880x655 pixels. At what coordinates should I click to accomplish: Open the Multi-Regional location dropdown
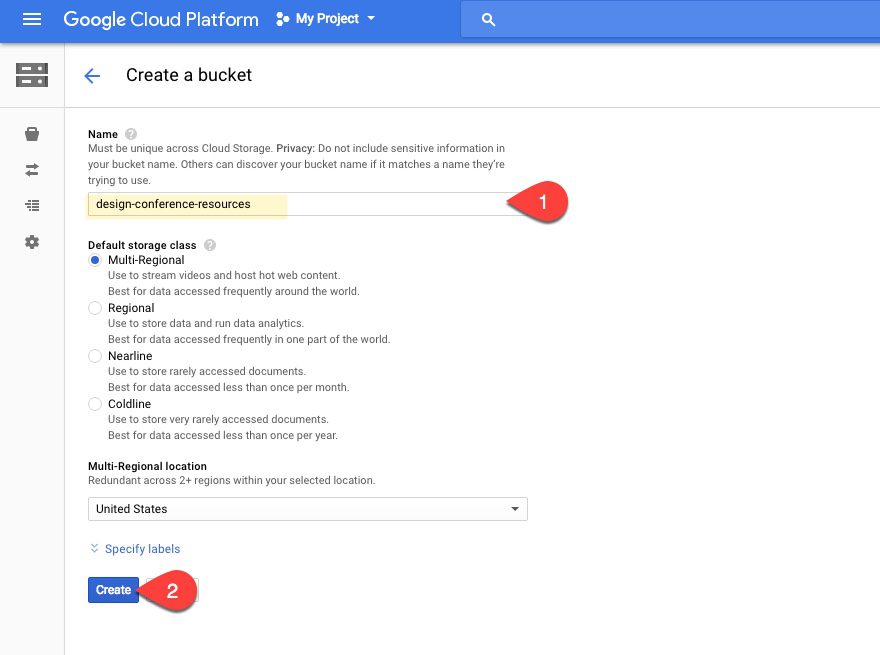pyautogui.click(x=307, y=509)
